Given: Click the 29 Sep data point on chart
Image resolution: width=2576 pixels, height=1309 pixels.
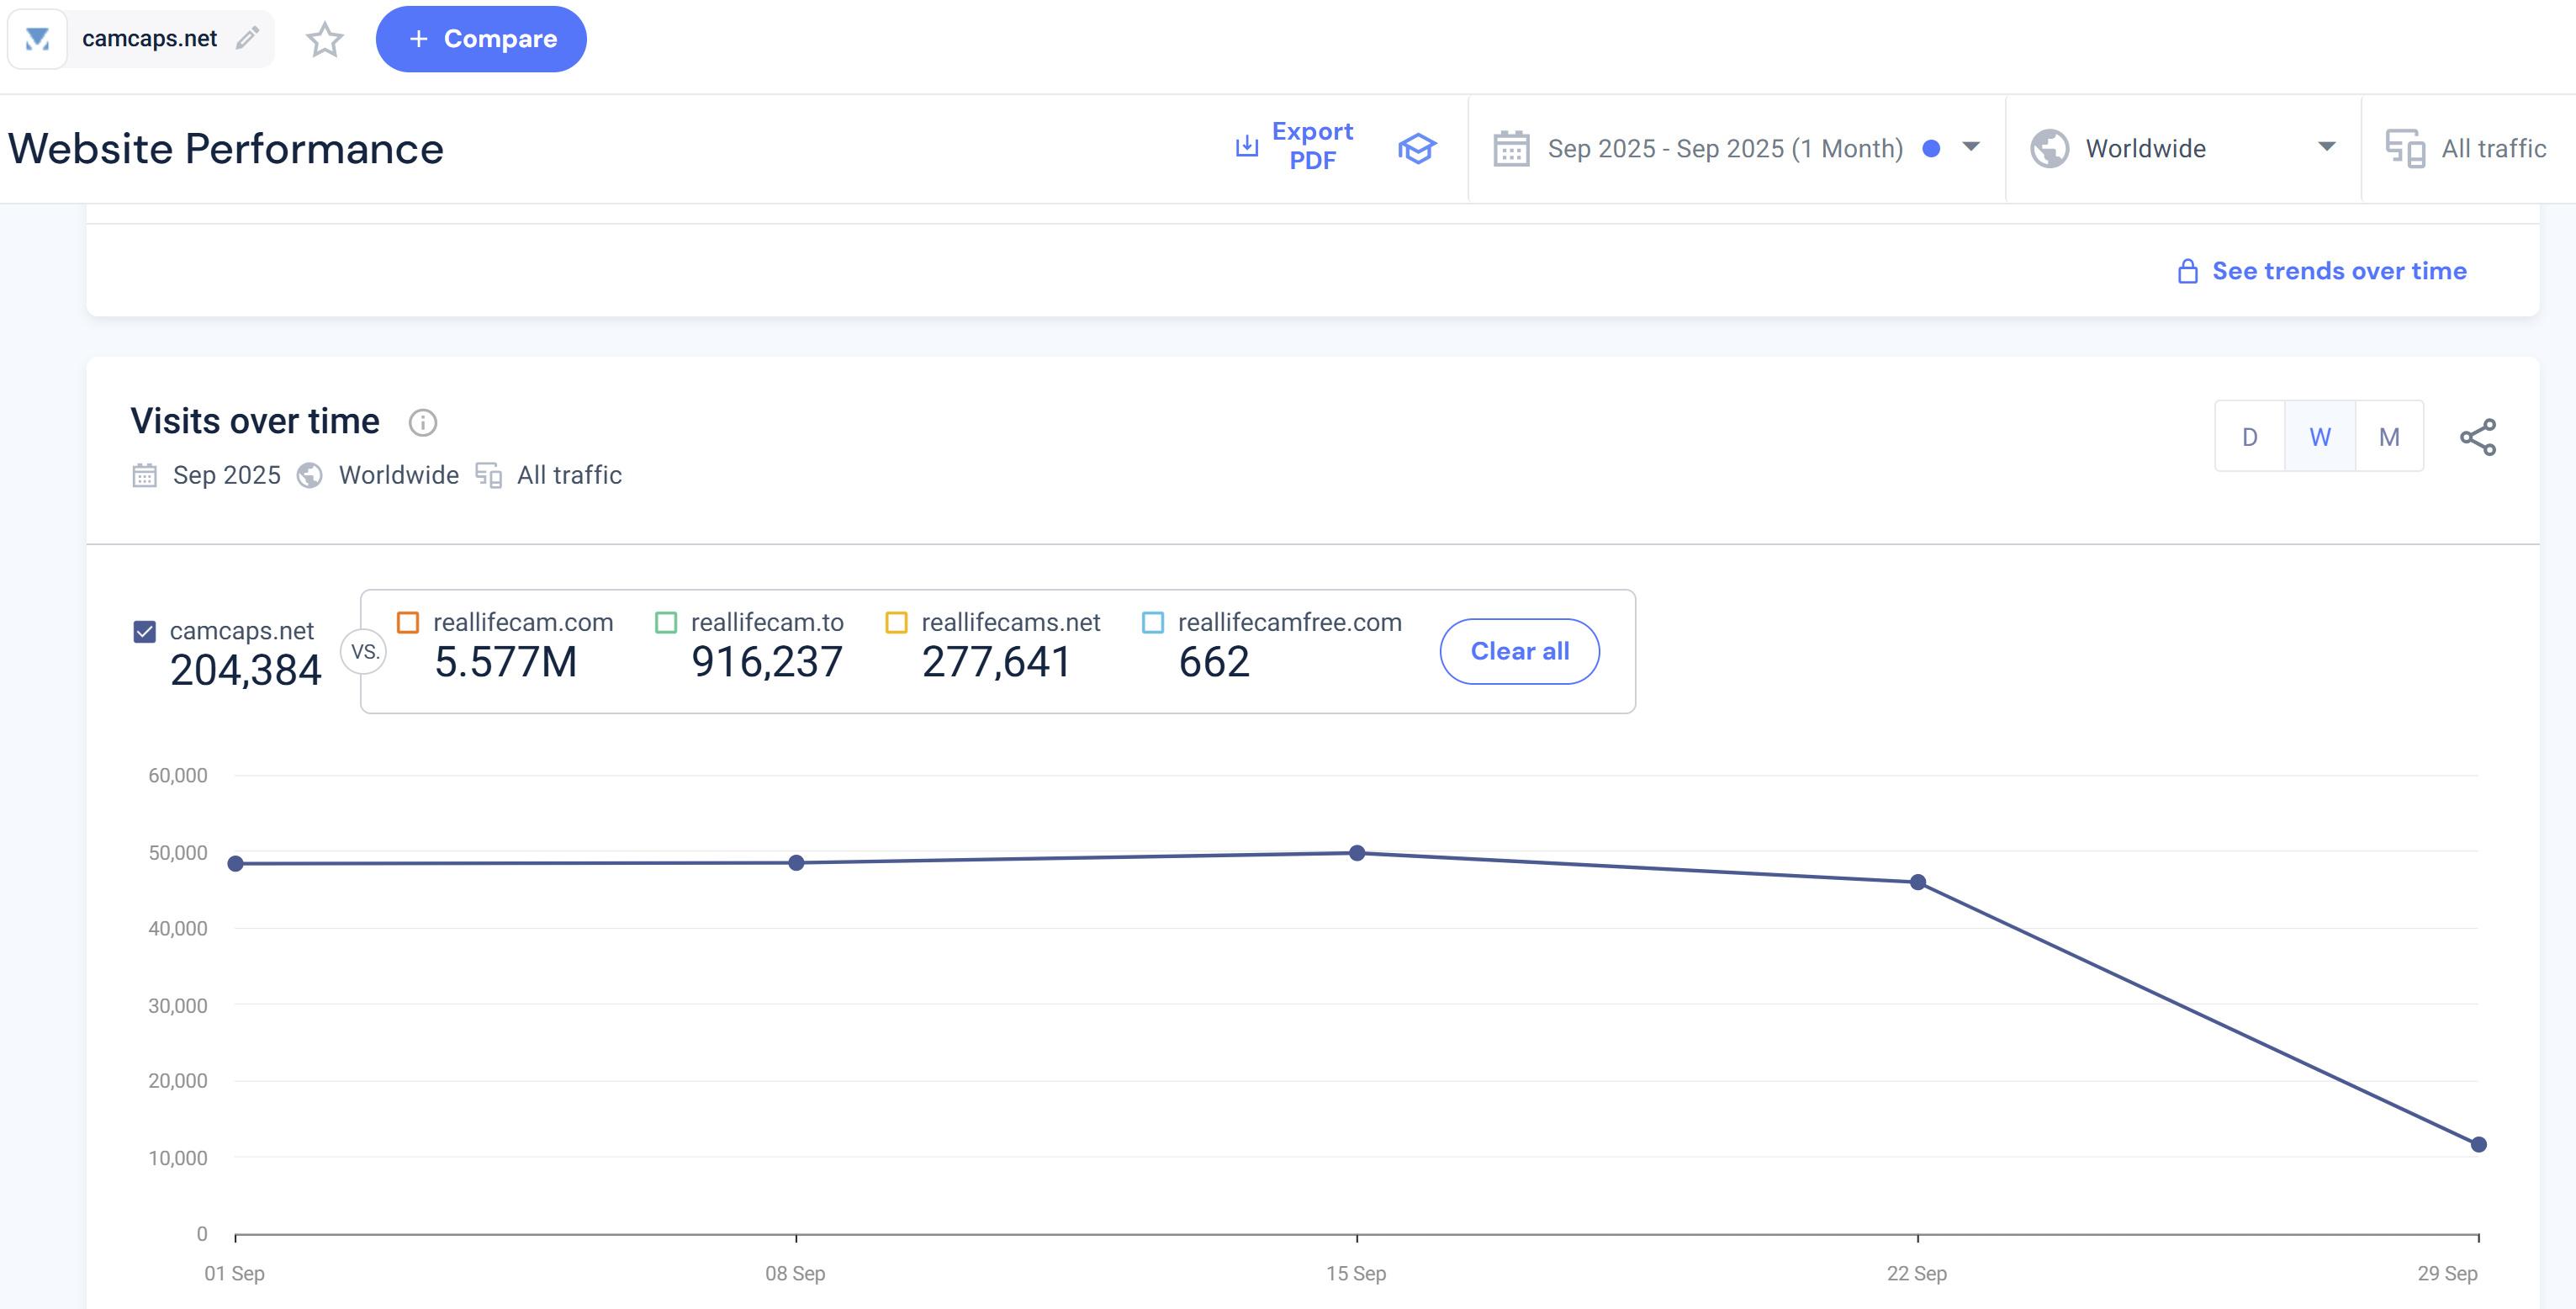Looking at the screenshot, I should [2478, 1144].
